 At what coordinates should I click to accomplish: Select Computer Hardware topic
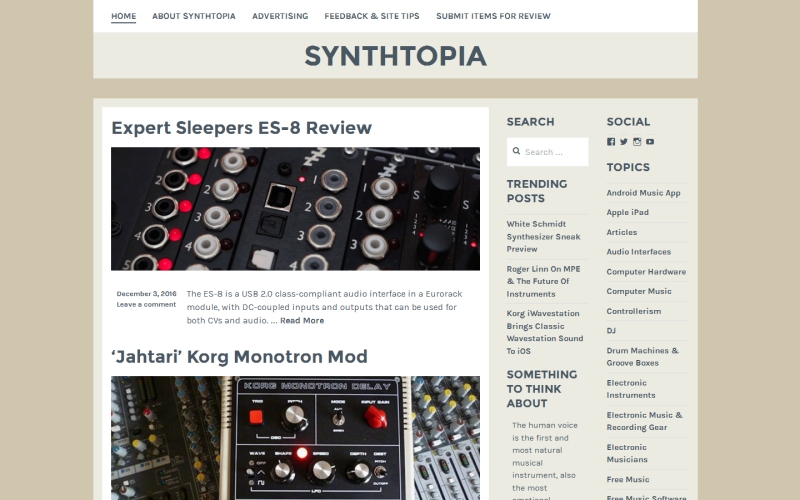[646, 271]
